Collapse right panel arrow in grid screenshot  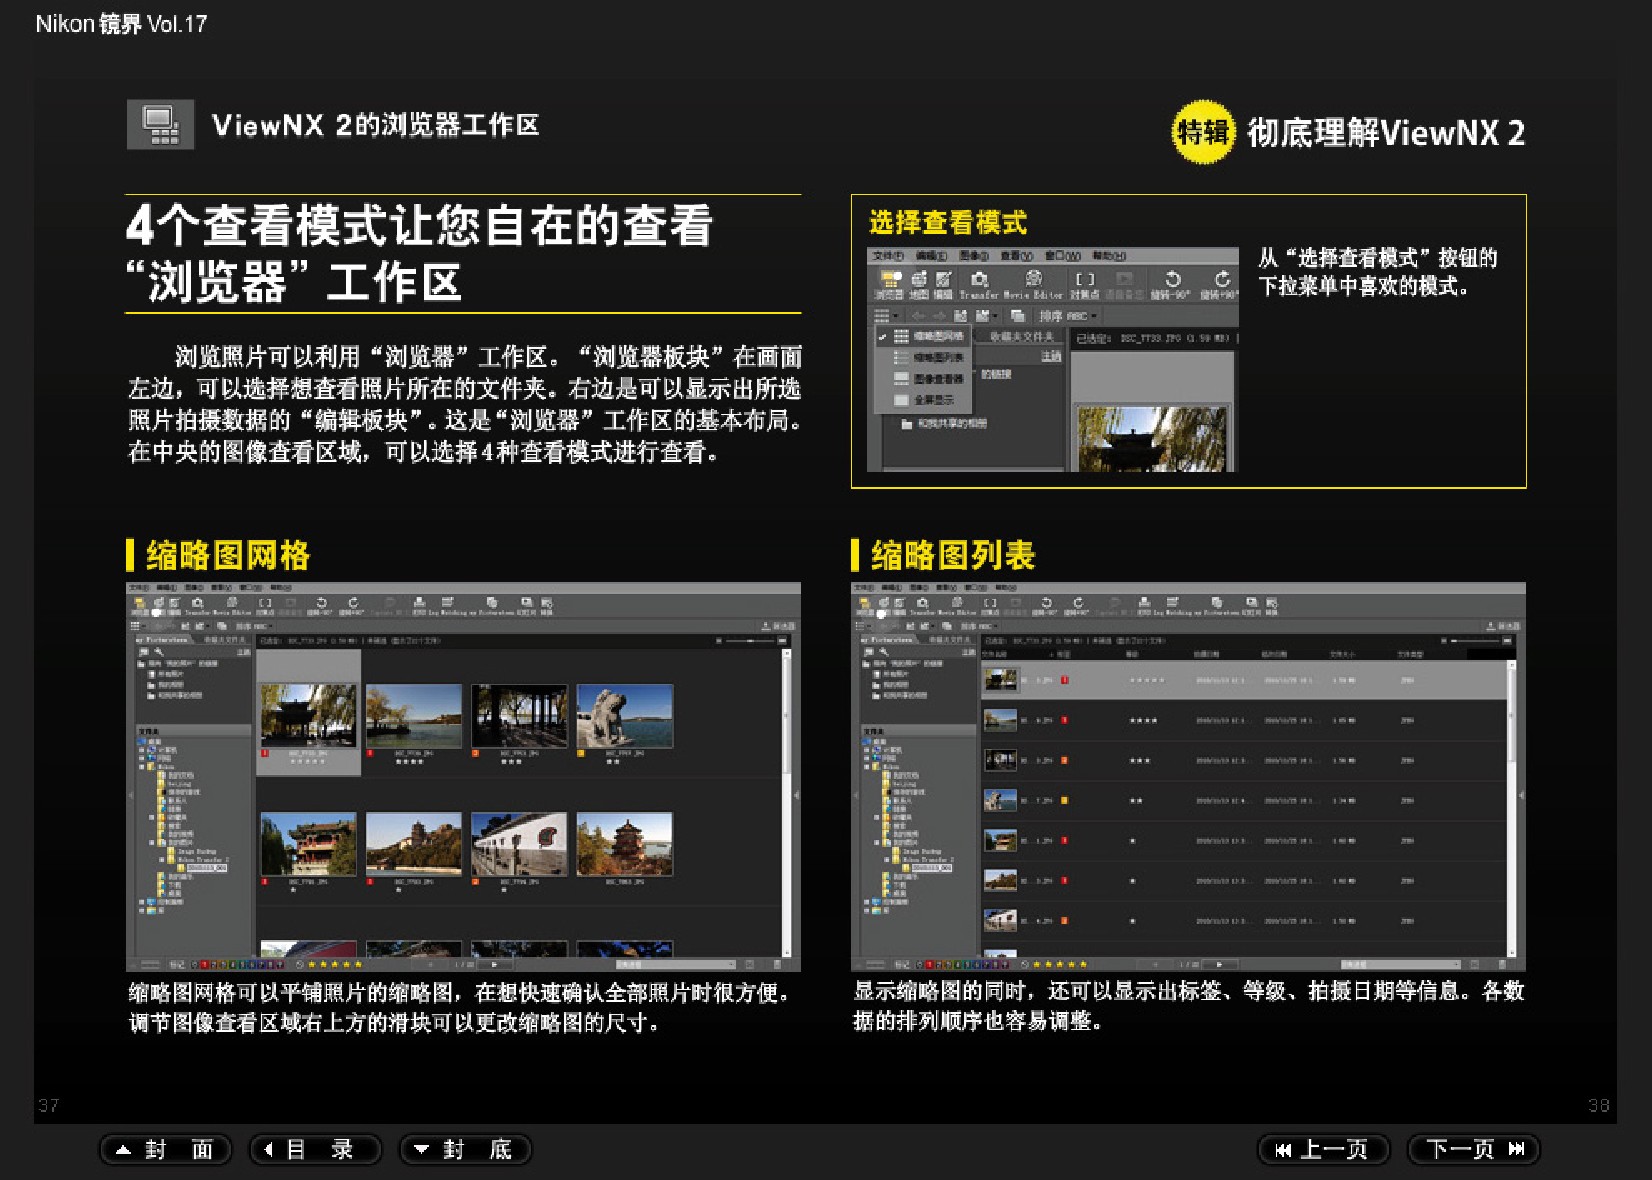[x=797, y=796]
